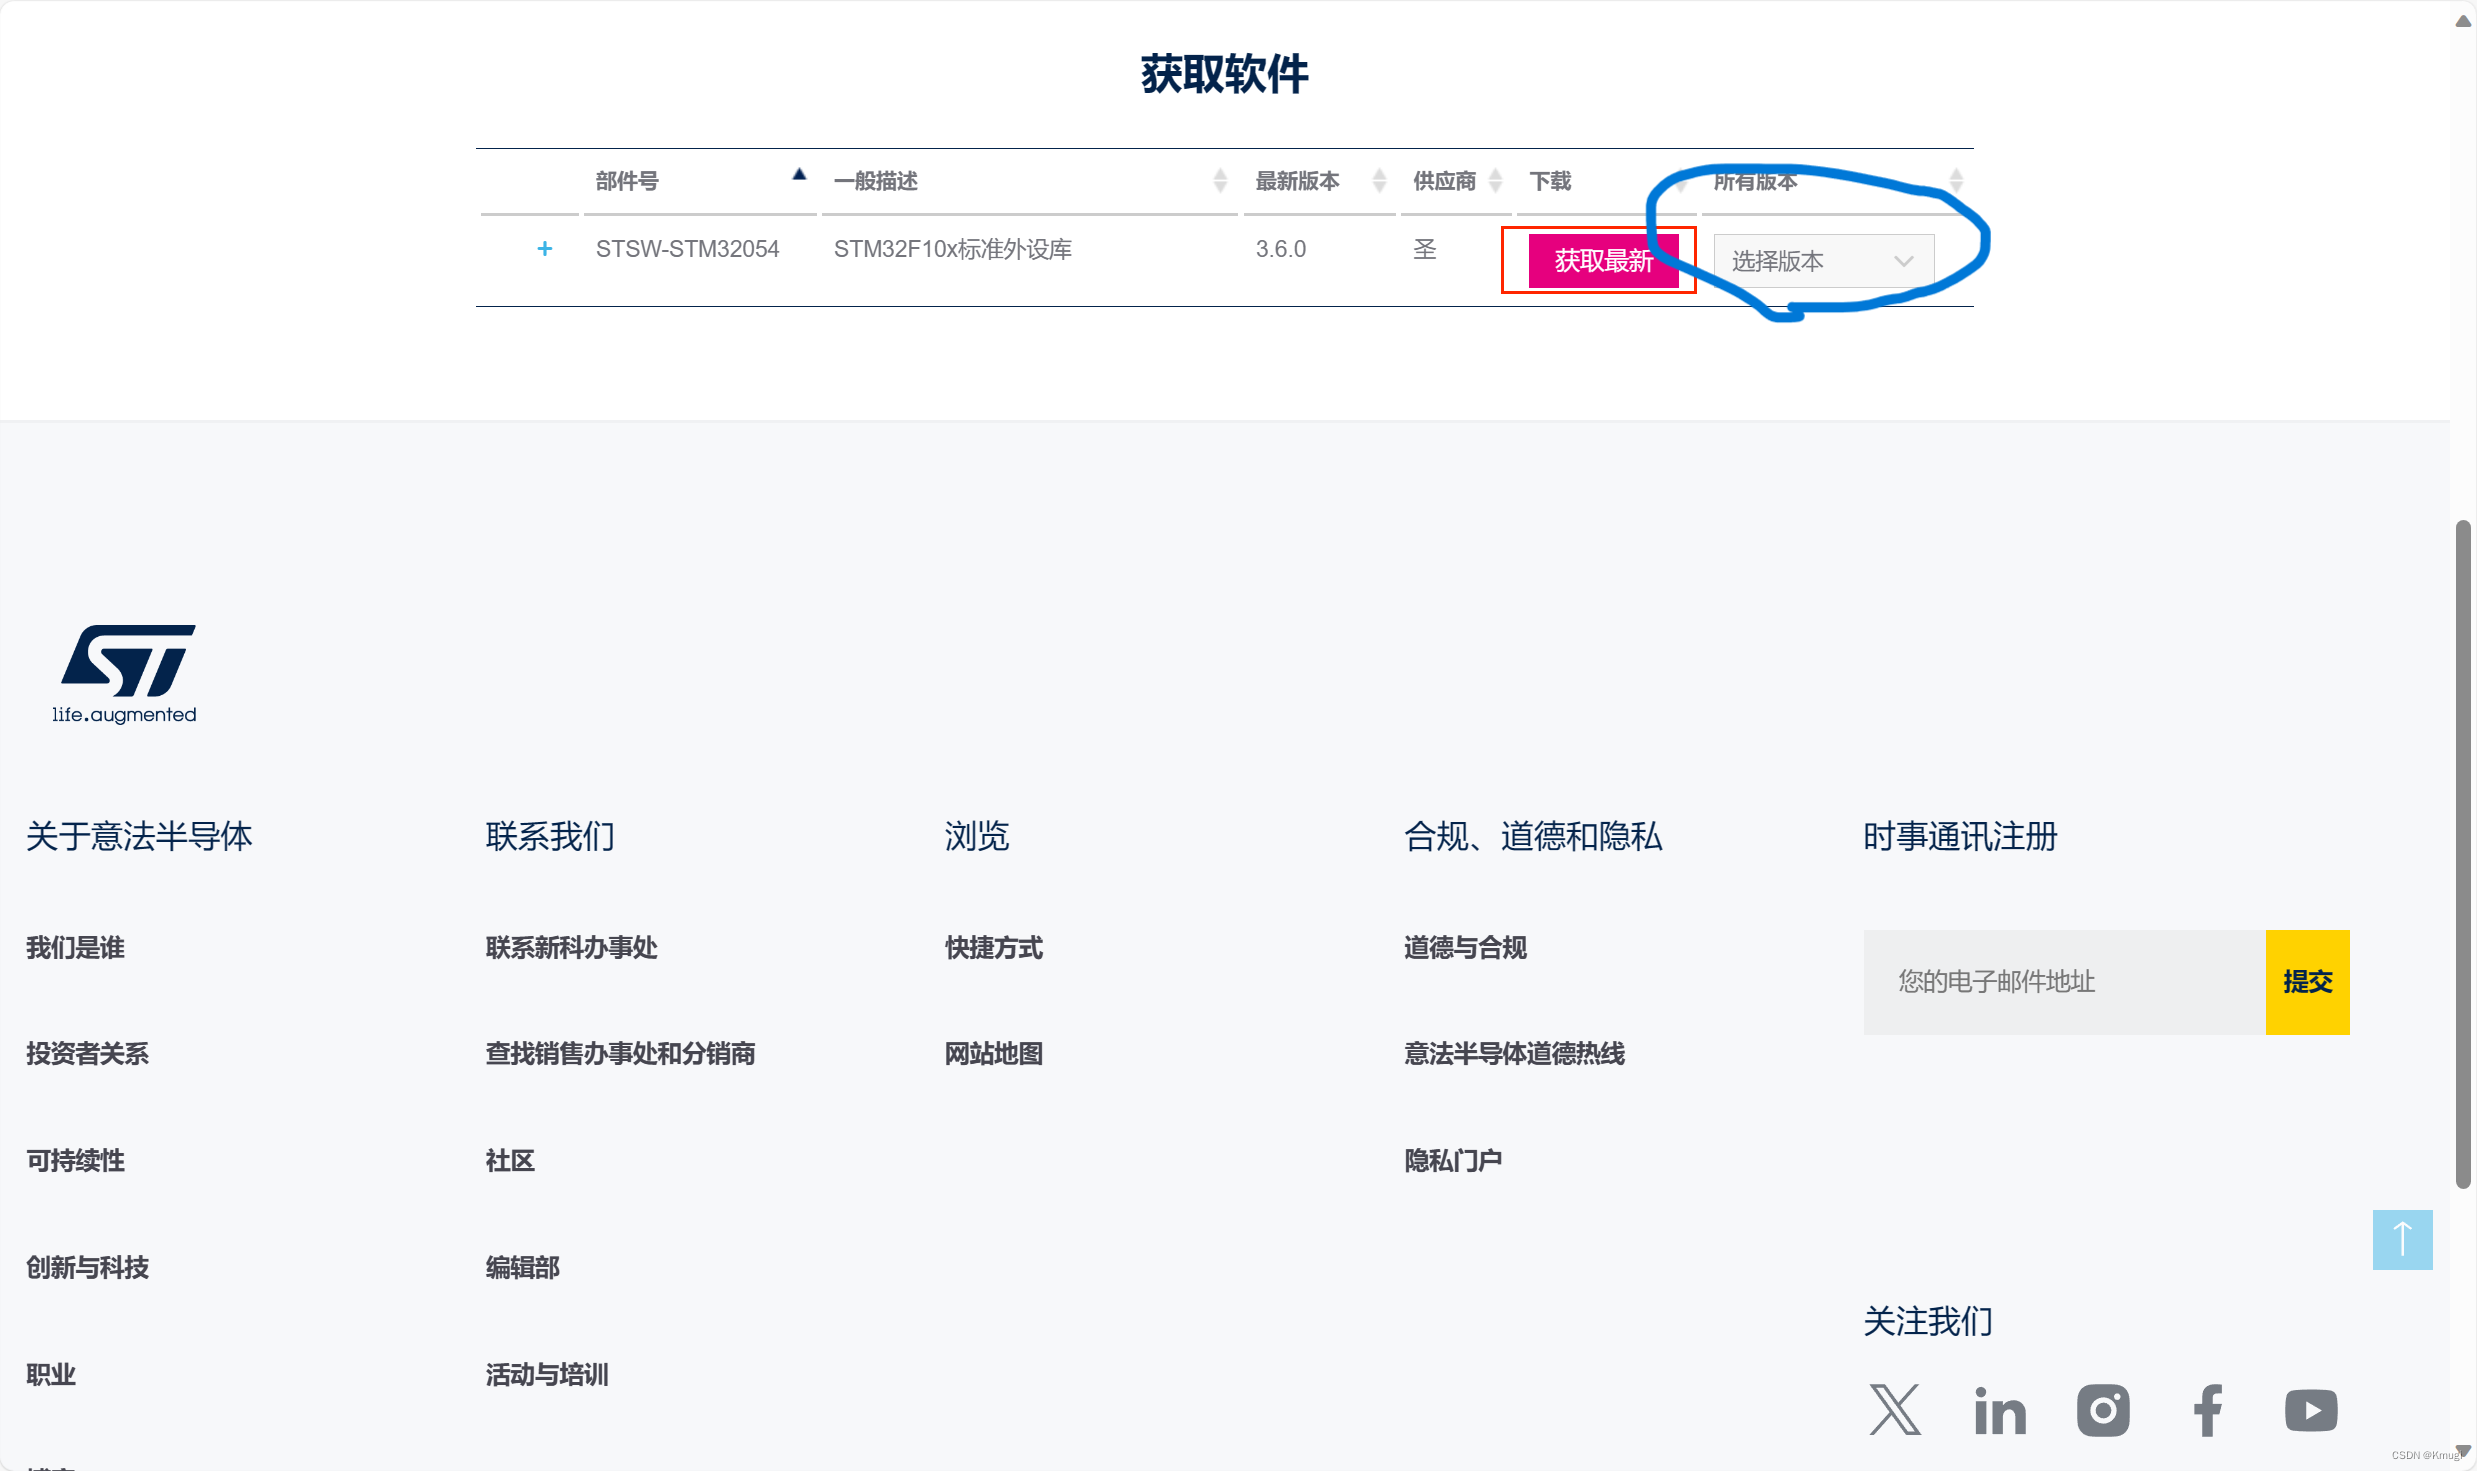Click the scrollbar down arrow

click(2463, 1451)
